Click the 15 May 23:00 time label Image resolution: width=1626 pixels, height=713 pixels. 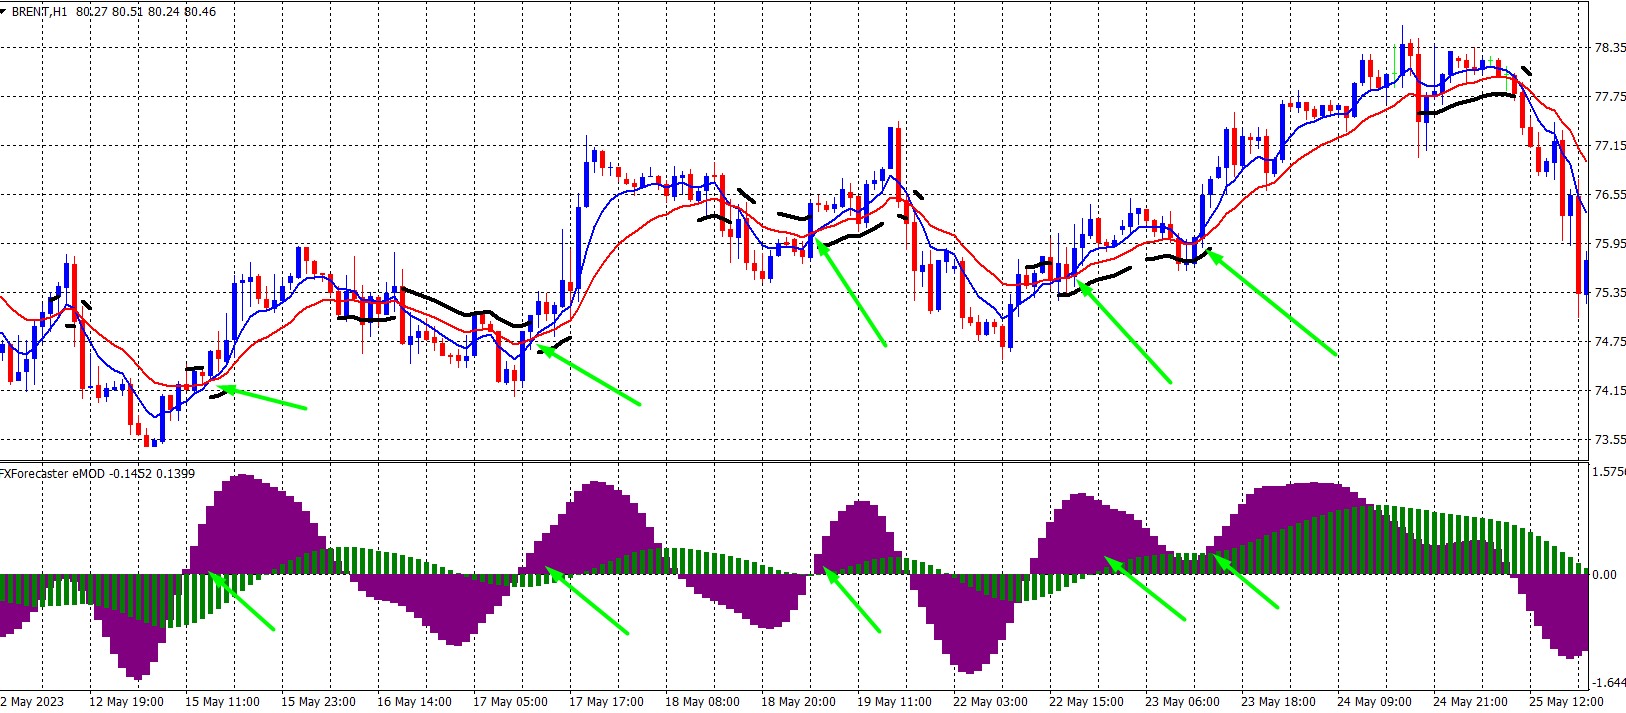point(318,702)
